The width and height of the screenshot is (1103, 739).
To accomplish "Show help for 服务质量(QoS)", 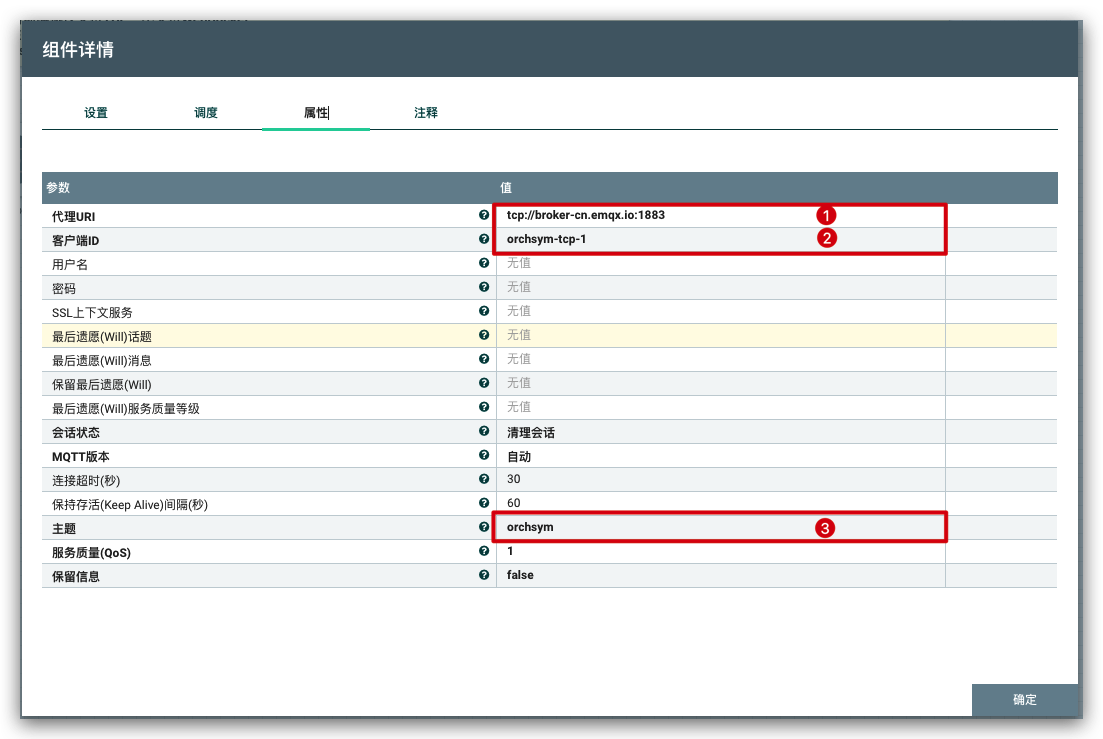I will coord(484,552).
